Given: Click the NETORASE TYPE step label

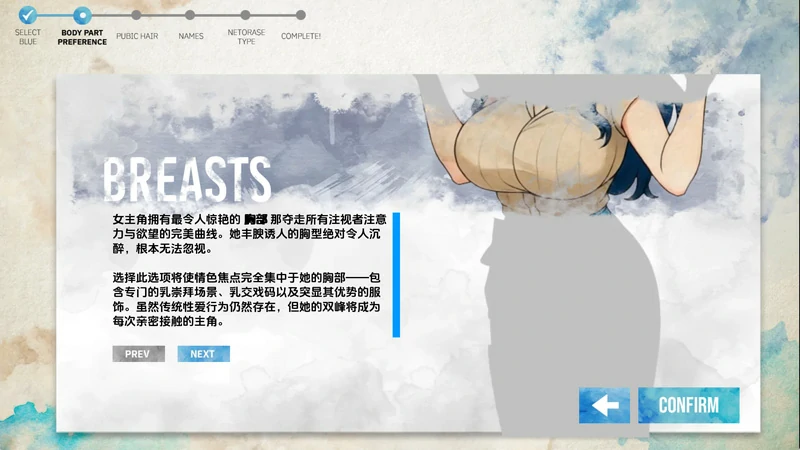Looking at the screenshot, I should coord(246,37).
